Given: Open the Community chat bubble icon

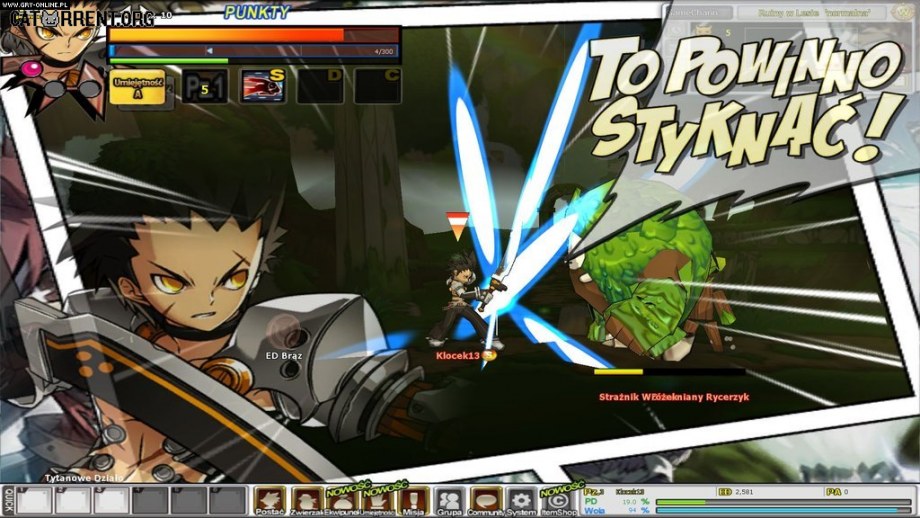Looking at the screenshot, I should [486, 500].
